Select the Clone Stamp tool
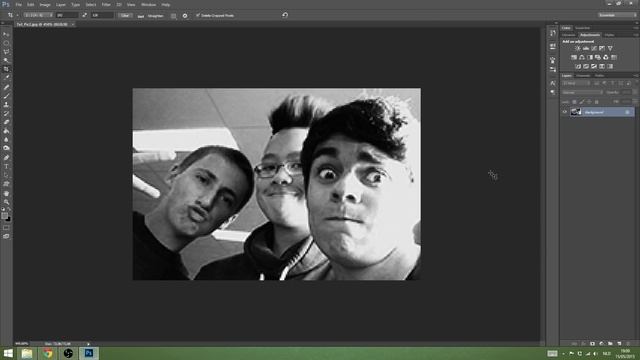Screen dimensions: 640x360 [6, 104]
